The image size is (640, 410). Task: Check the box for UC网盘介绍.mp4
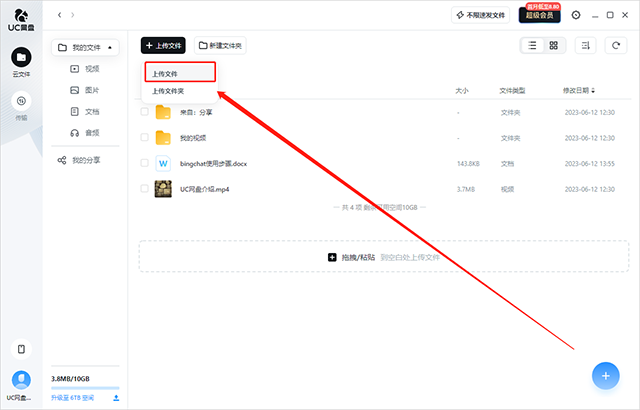(145, 188)
